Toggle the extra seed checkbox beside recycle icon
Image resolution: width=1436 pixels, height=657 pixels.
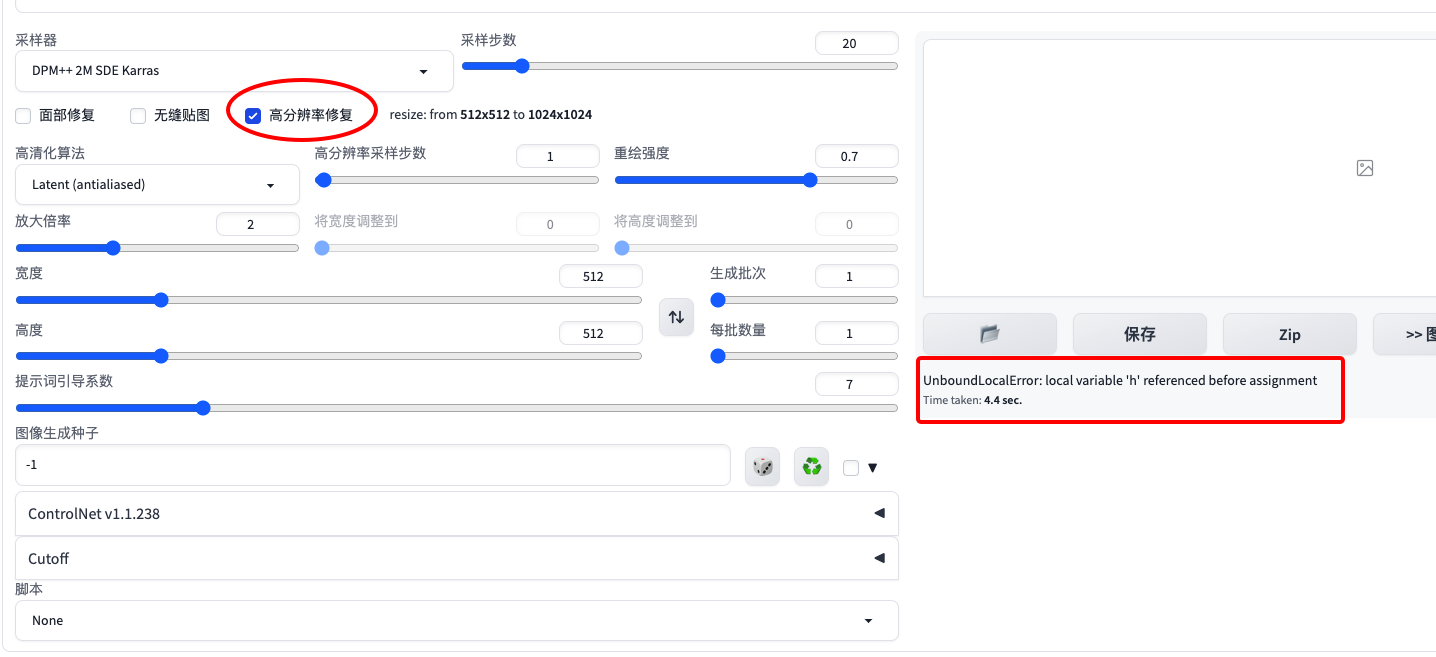(851, 467)
